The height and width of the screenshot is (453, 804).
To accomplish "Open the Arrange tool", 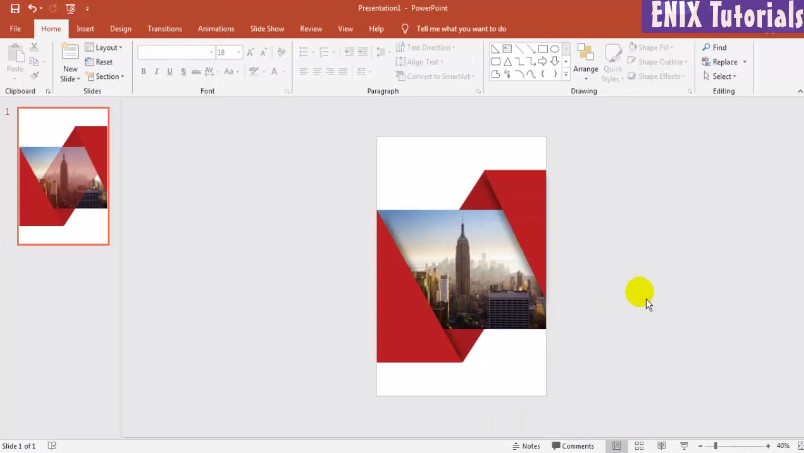I will (x=586, y=60).
